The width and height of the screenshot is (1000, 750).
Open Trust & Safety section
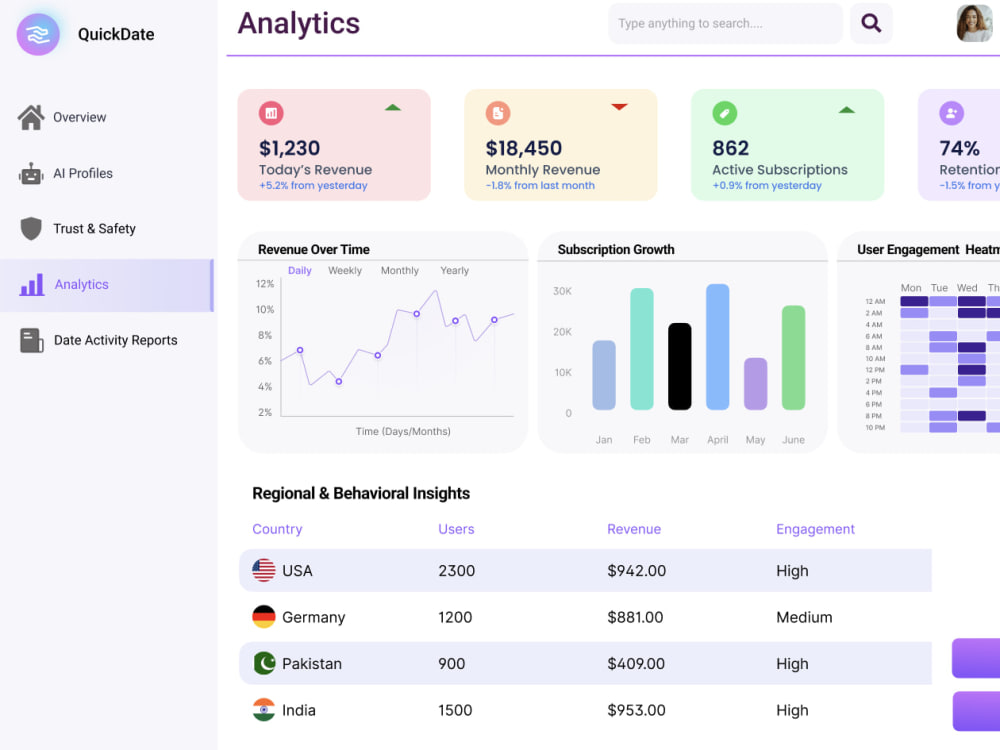click(94, 228)
